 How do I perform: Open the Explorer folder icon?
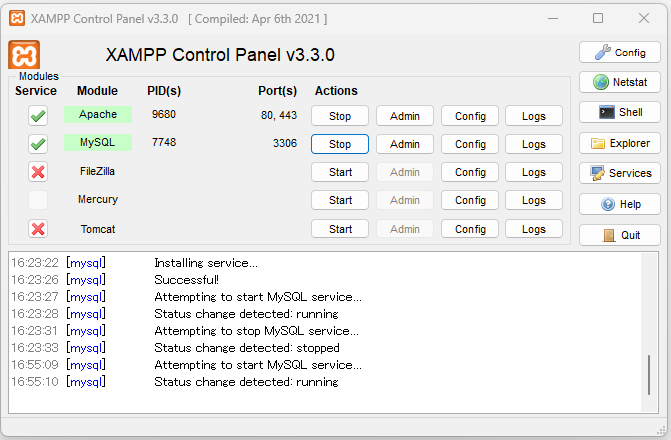click(x=620, y=143)
